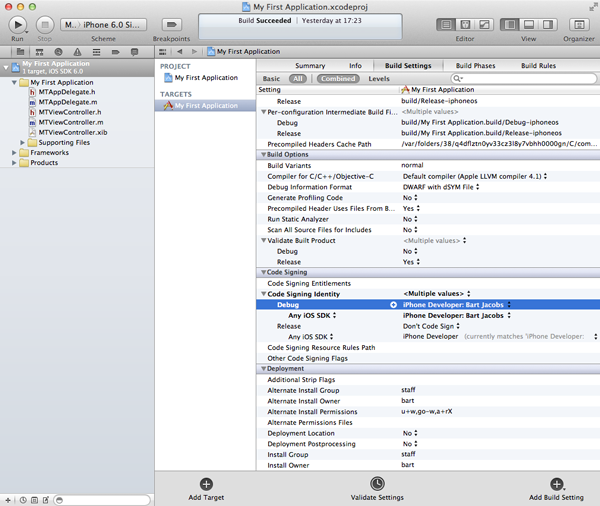Open the Organizer window
This screenshot has height=506, width=600.
click(579, 25)
